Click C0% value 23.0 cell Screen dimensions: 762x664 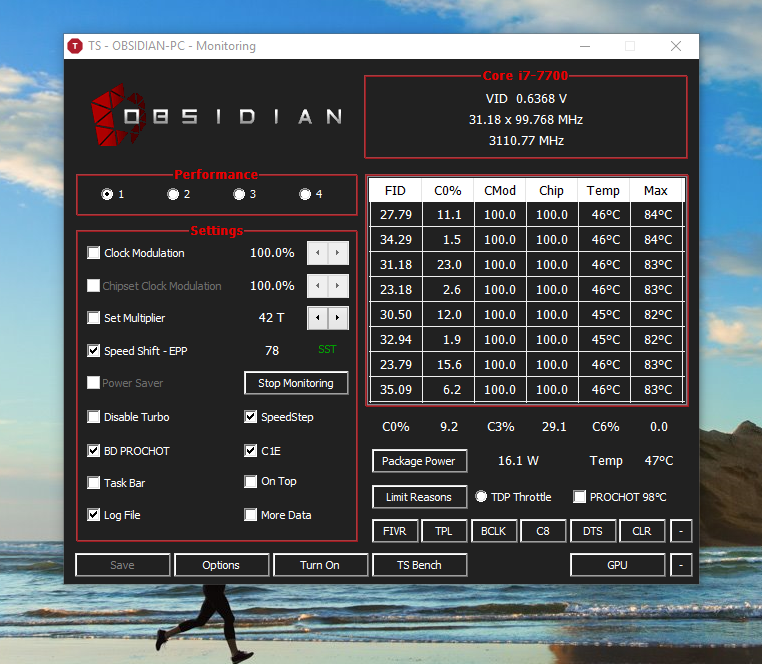pos(449,264)
